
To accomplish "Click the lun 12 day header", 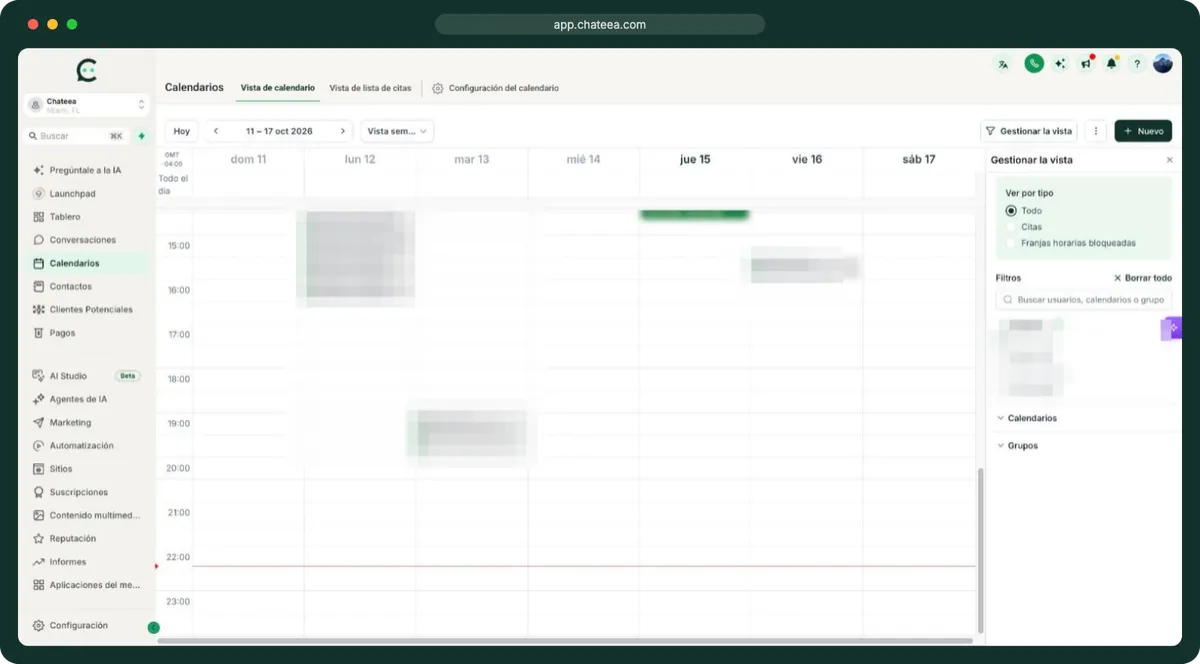I will 360,159.
